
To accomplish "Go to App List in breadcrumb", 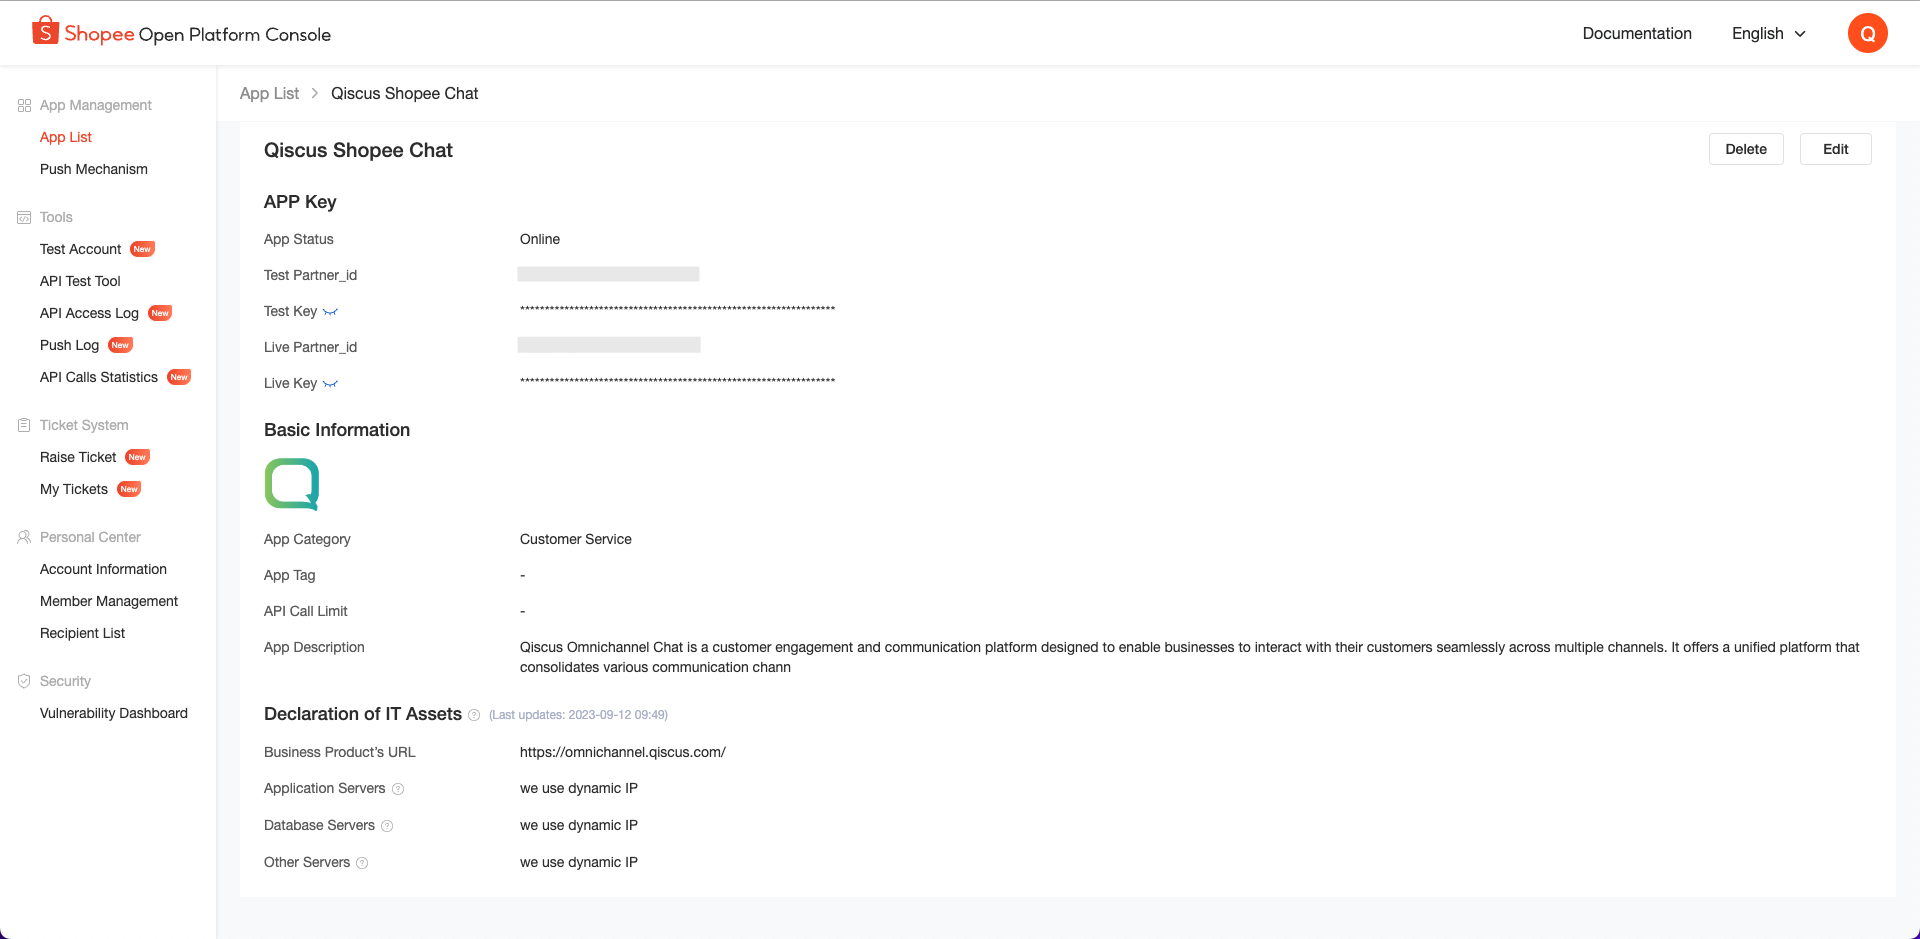I will coord(269,93).
